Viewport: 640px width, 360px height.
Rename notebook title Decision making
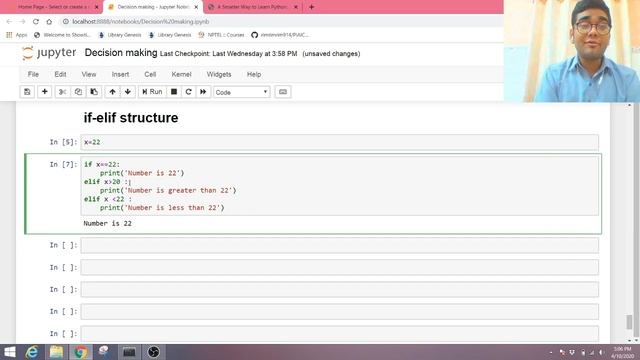pos(121,53)
